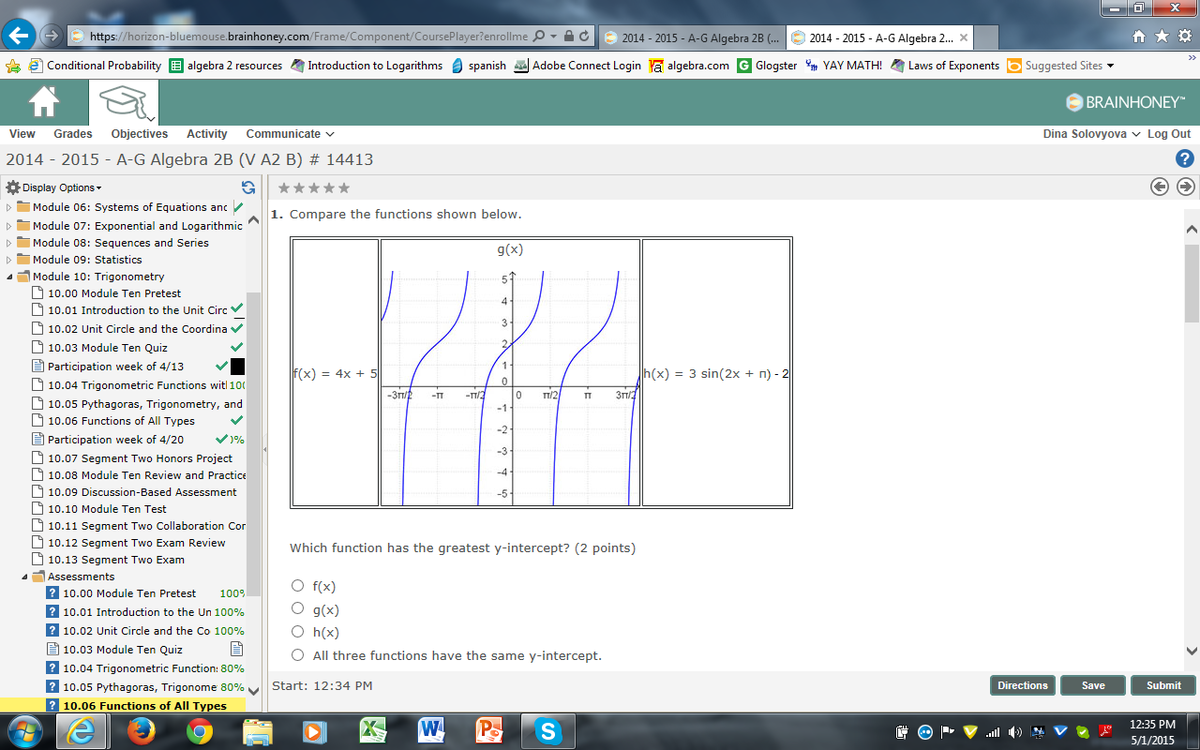Refresh the course tree with sync icon
This screenshot has width=1200, height=750.
249,188
